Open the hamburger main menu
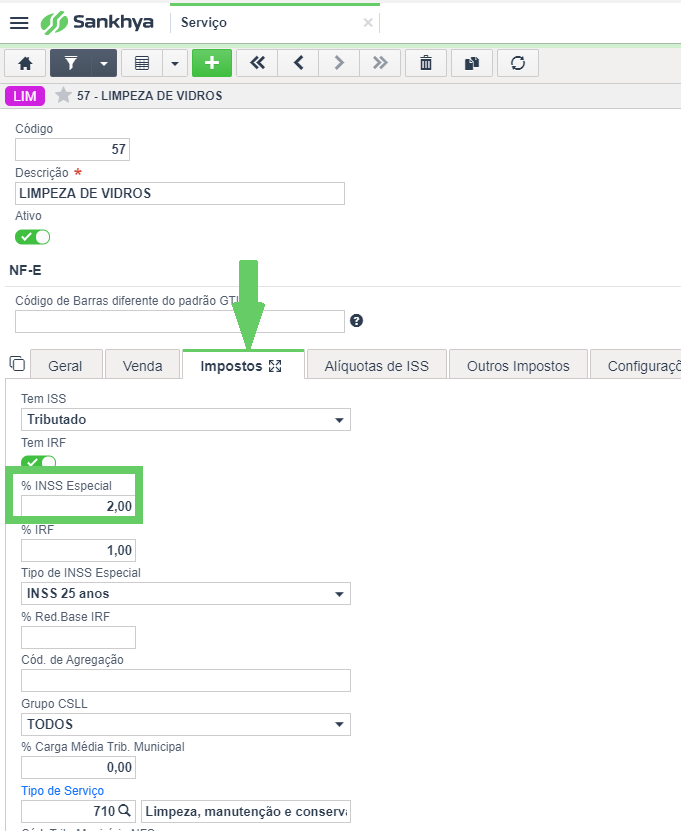This screenshot has width=681, height=831. [x=19, y=23]
